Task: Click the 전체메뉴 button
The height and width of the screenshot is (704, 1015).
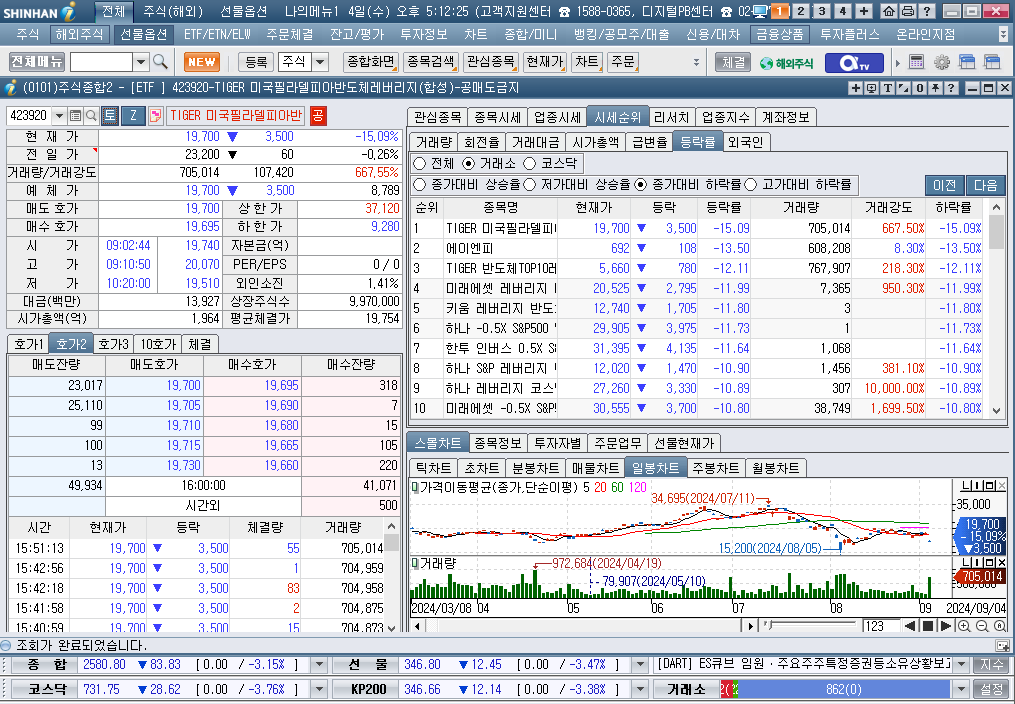Action: click(x=37, y=61)
